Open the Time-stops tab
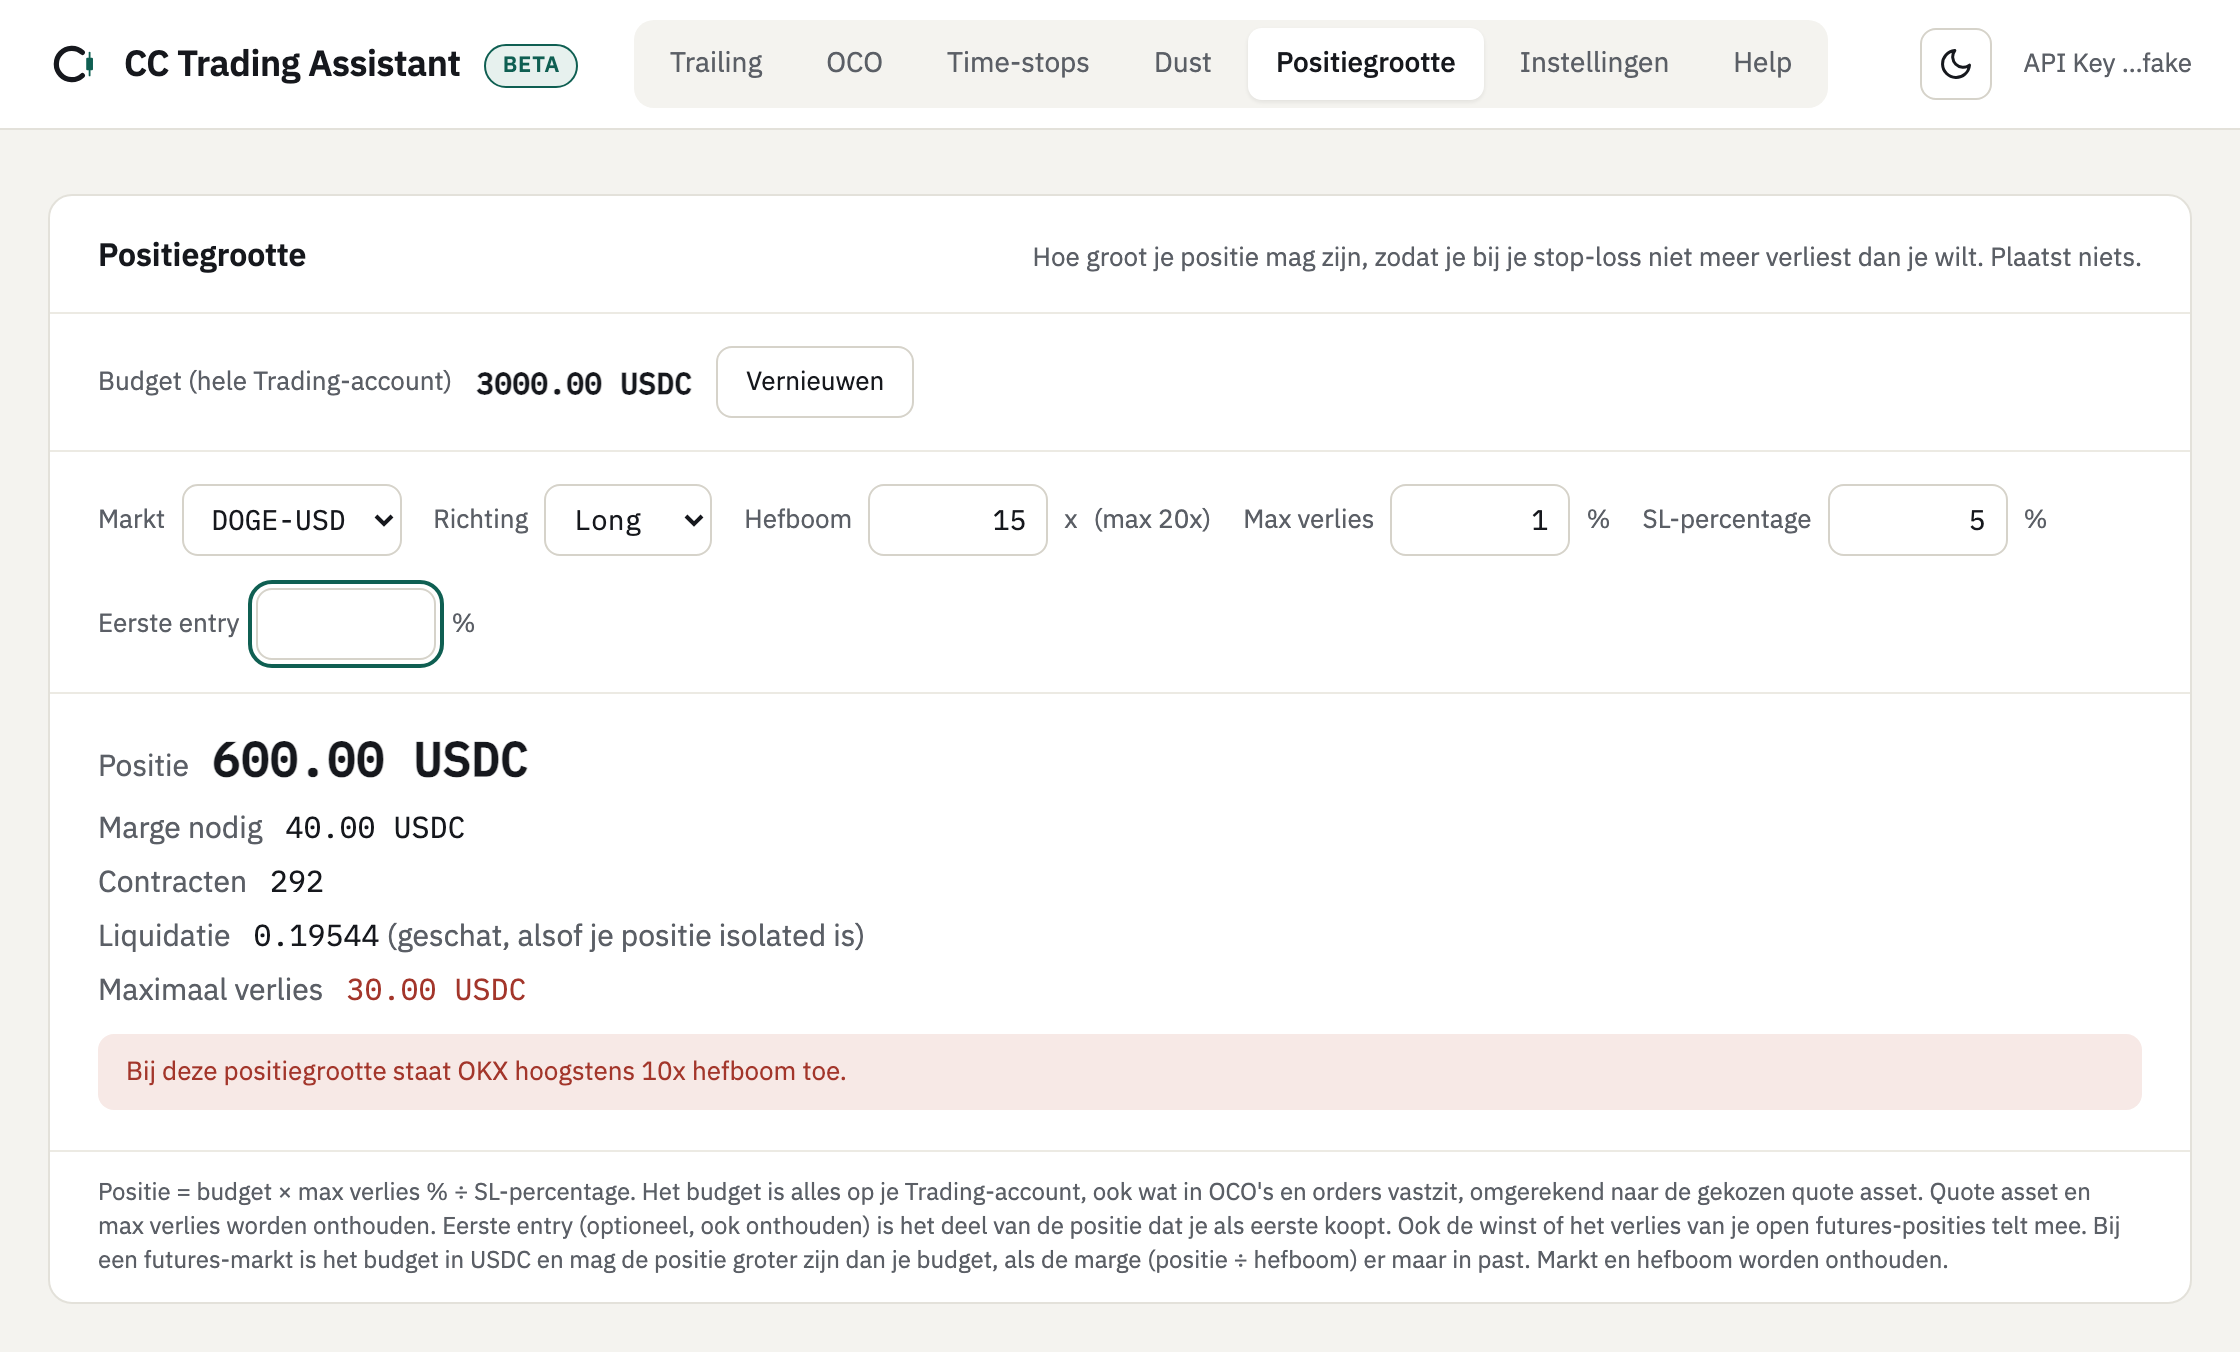Viewport: 2240px width, 1352px height. 1018,63
